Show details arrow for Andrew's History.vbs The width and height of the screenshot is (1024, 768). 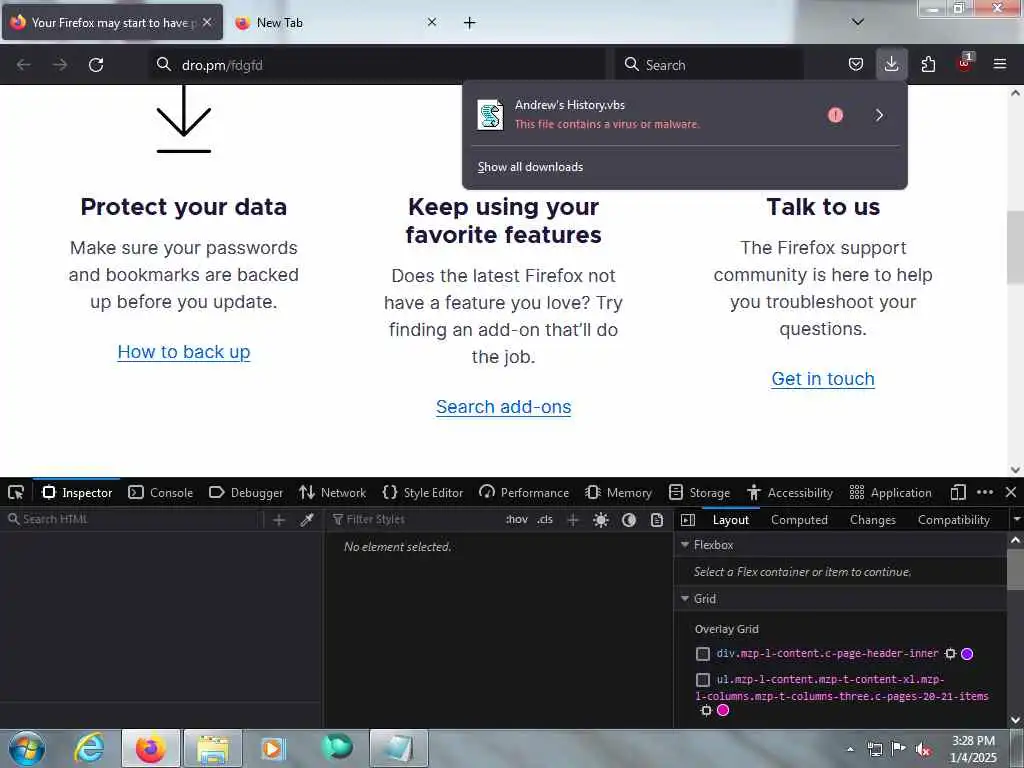click(879, 115)
